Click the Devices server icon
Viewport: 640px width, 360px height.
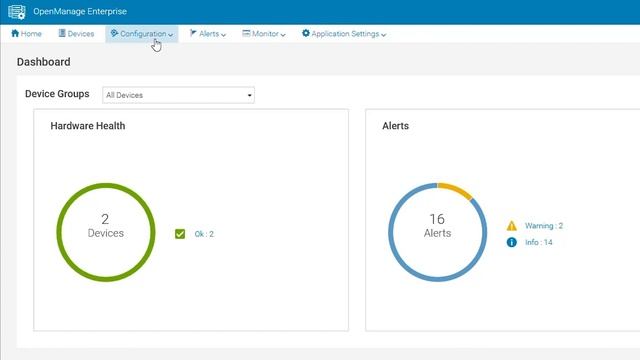pyautogui.click(x=62, y=33)
